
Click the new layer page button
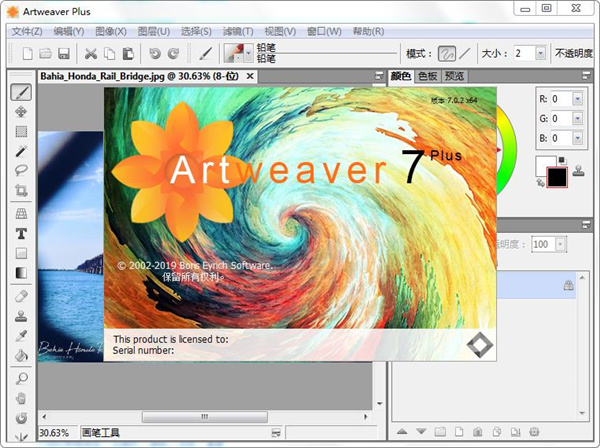[459, 432]
